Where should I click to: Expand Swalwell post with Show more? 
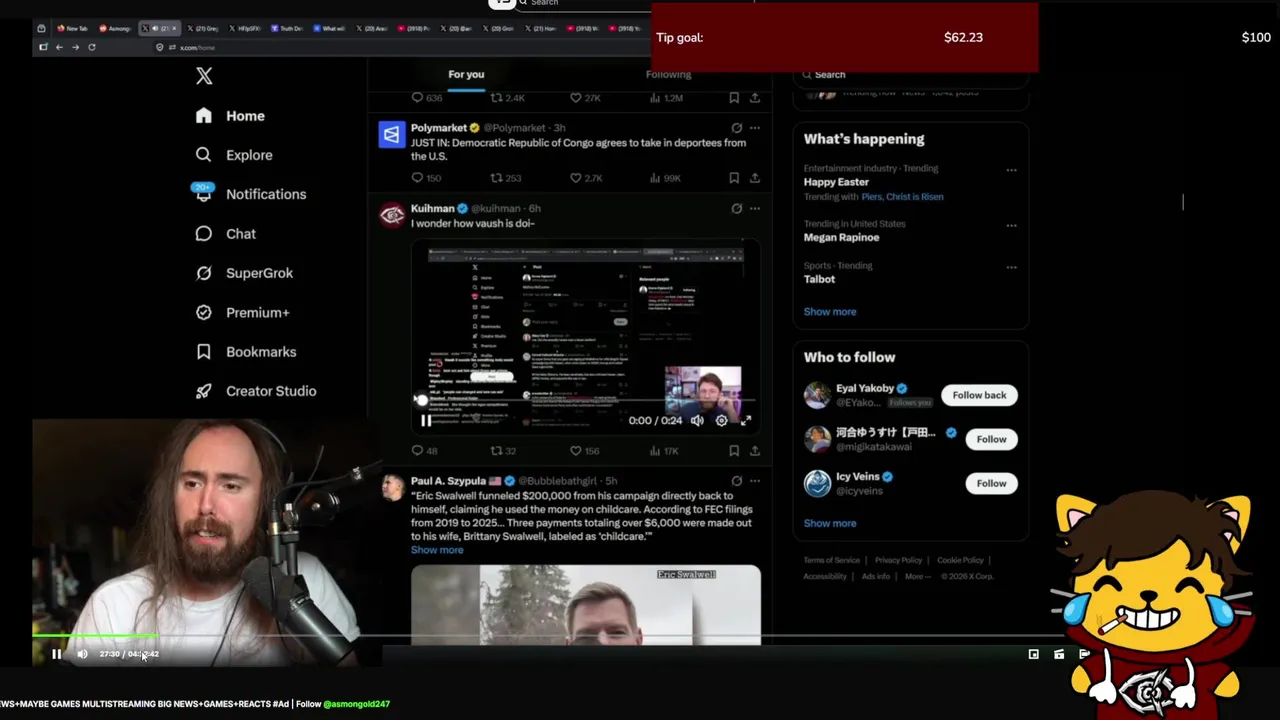pyautogui.click(x=437, y=550)
